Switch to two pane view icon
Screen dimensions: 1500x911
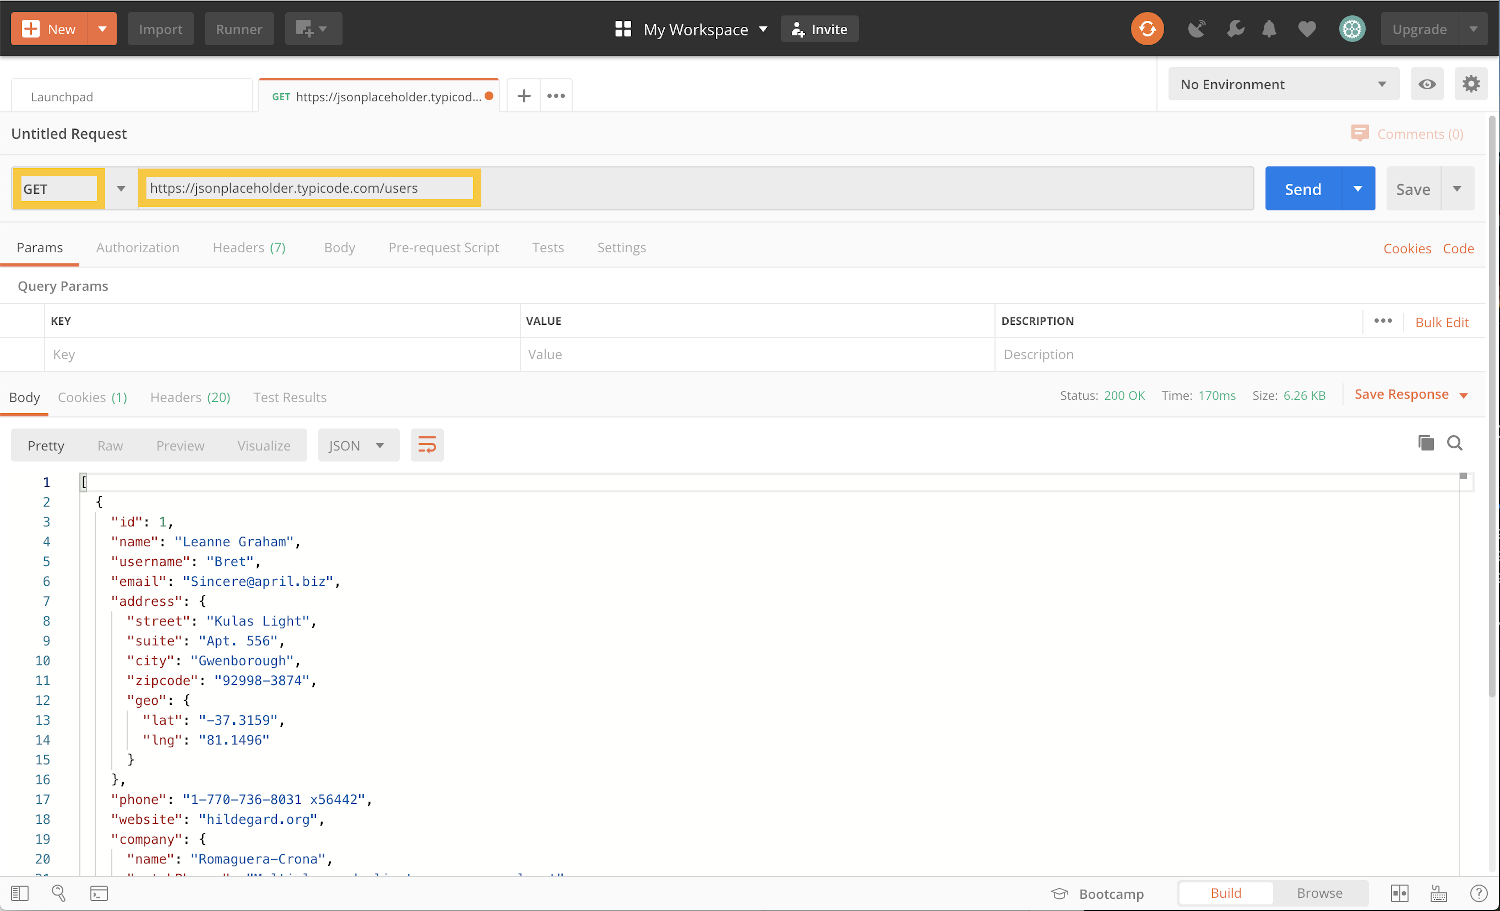[x=1399, y=893]
